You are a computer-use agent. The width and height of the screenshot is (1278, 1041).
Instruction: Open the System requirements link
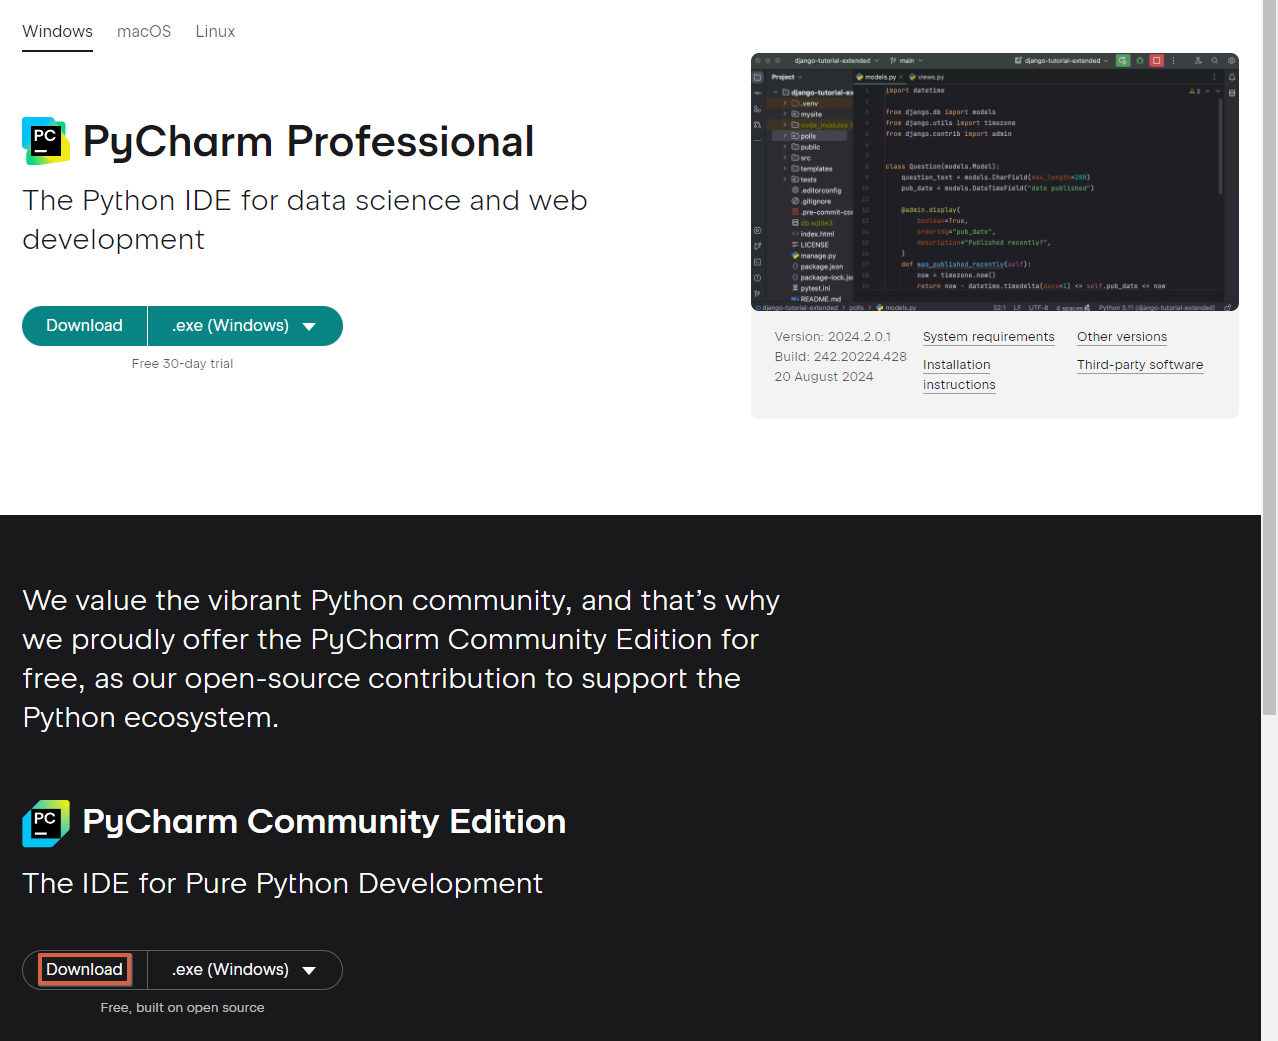coord(988,337)
